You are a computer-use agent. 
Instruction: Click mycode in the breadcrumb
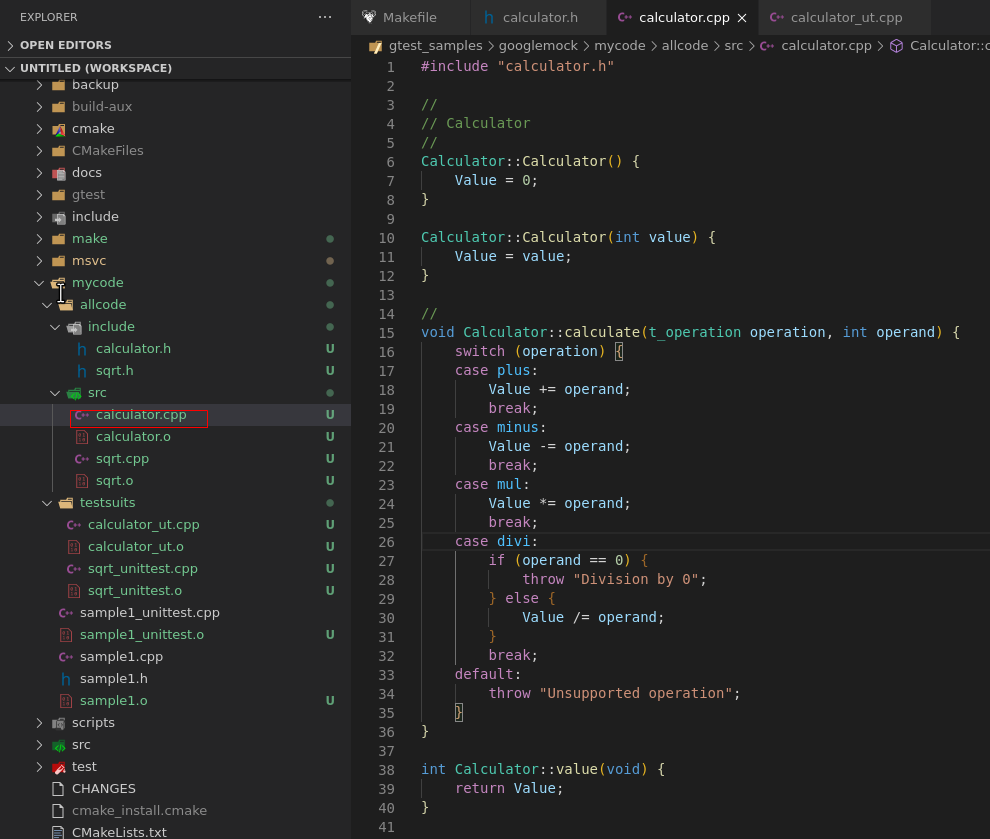pyautogui.click(x=619, y=46)
